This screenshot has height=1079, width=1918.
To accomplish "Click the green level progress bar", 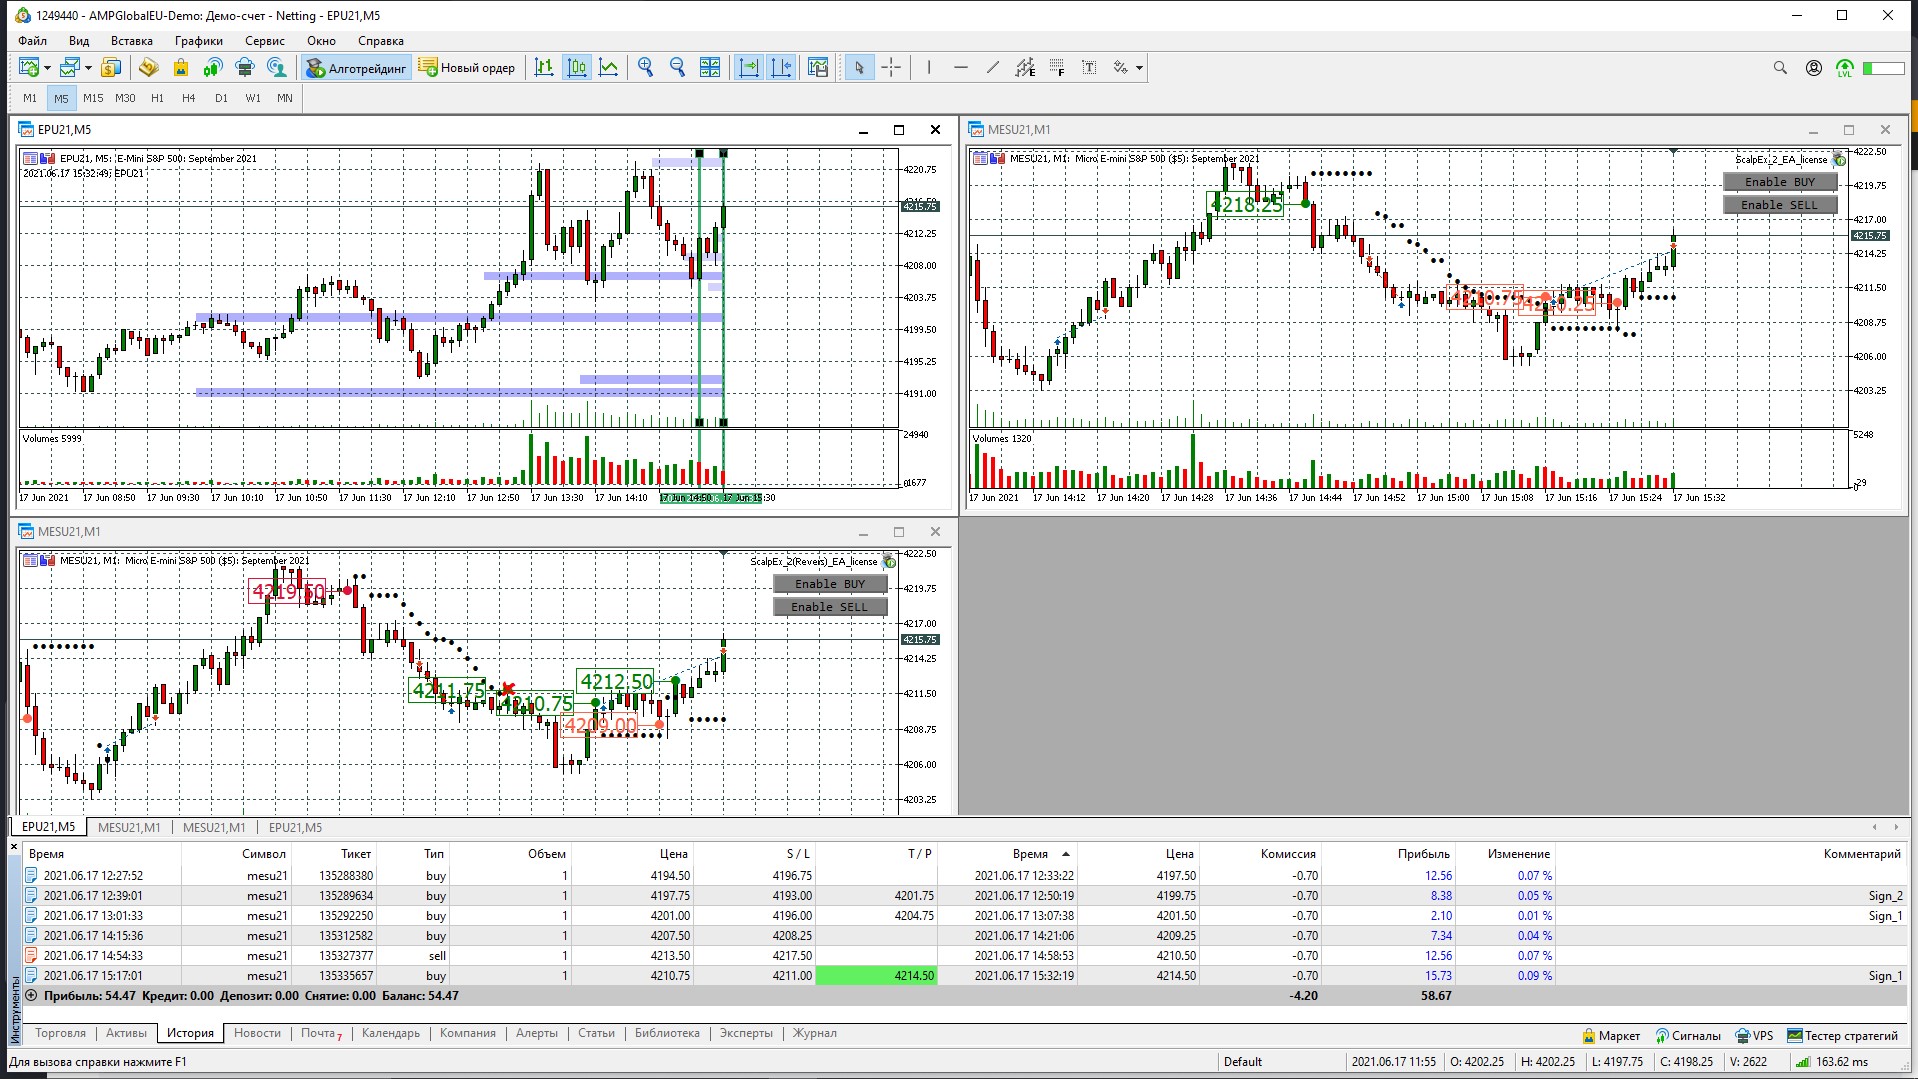I will [x=1882, y=68].
